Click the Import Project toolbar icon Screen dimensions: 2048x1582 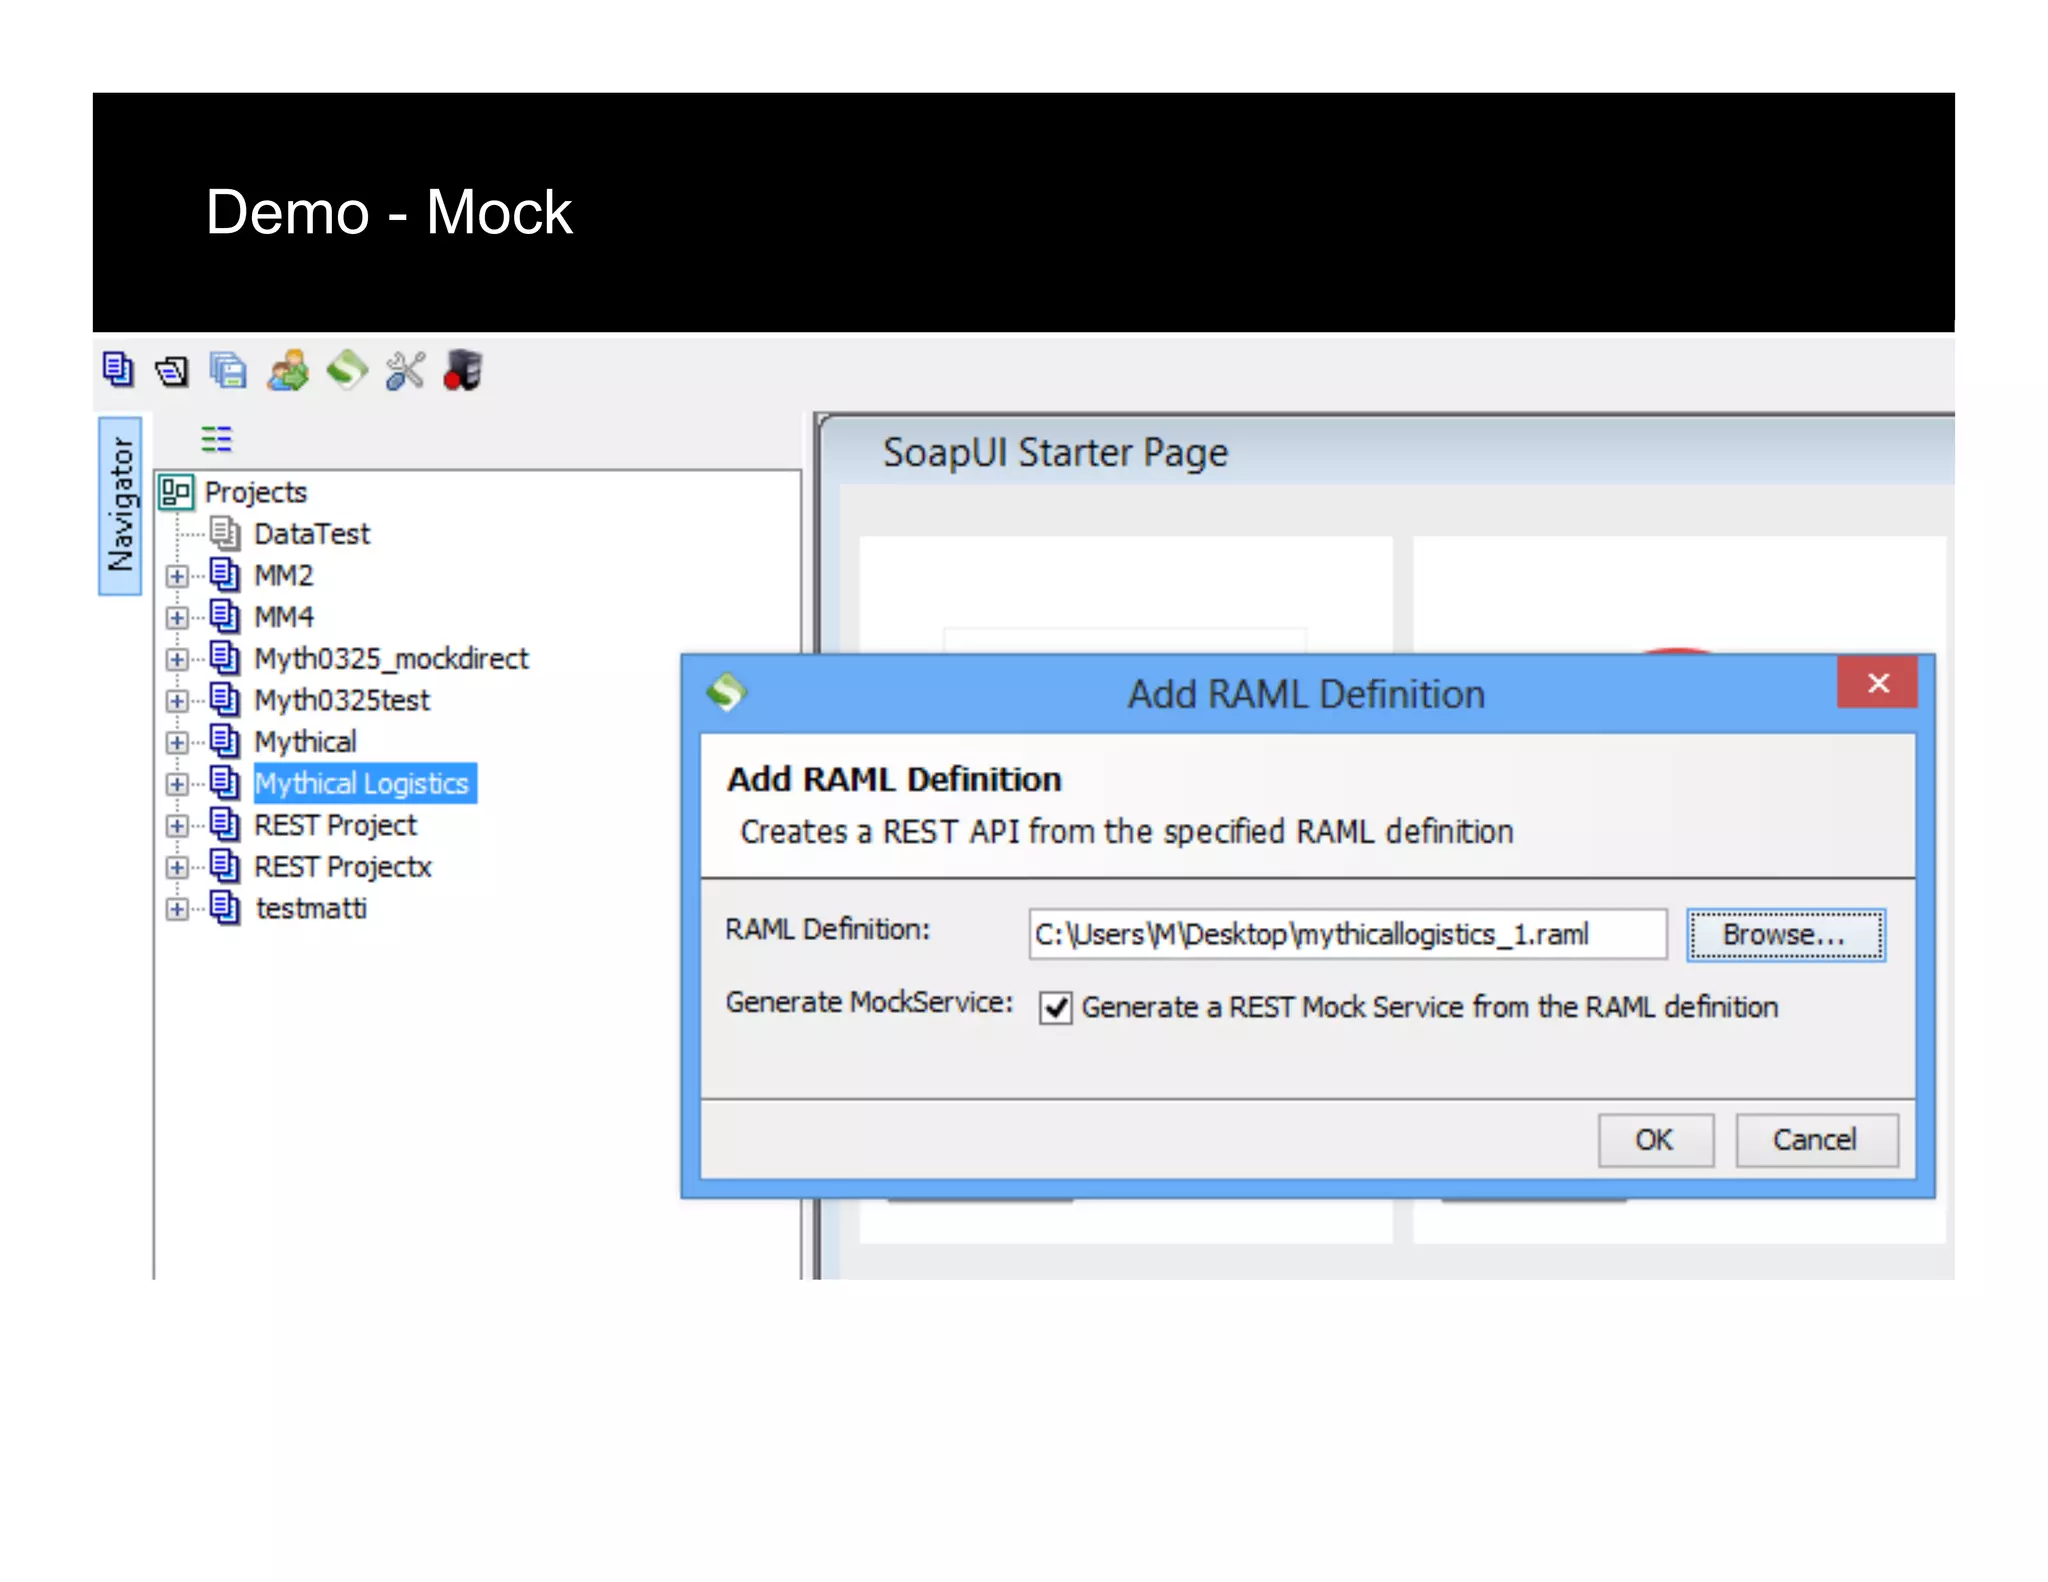[172, 372]
